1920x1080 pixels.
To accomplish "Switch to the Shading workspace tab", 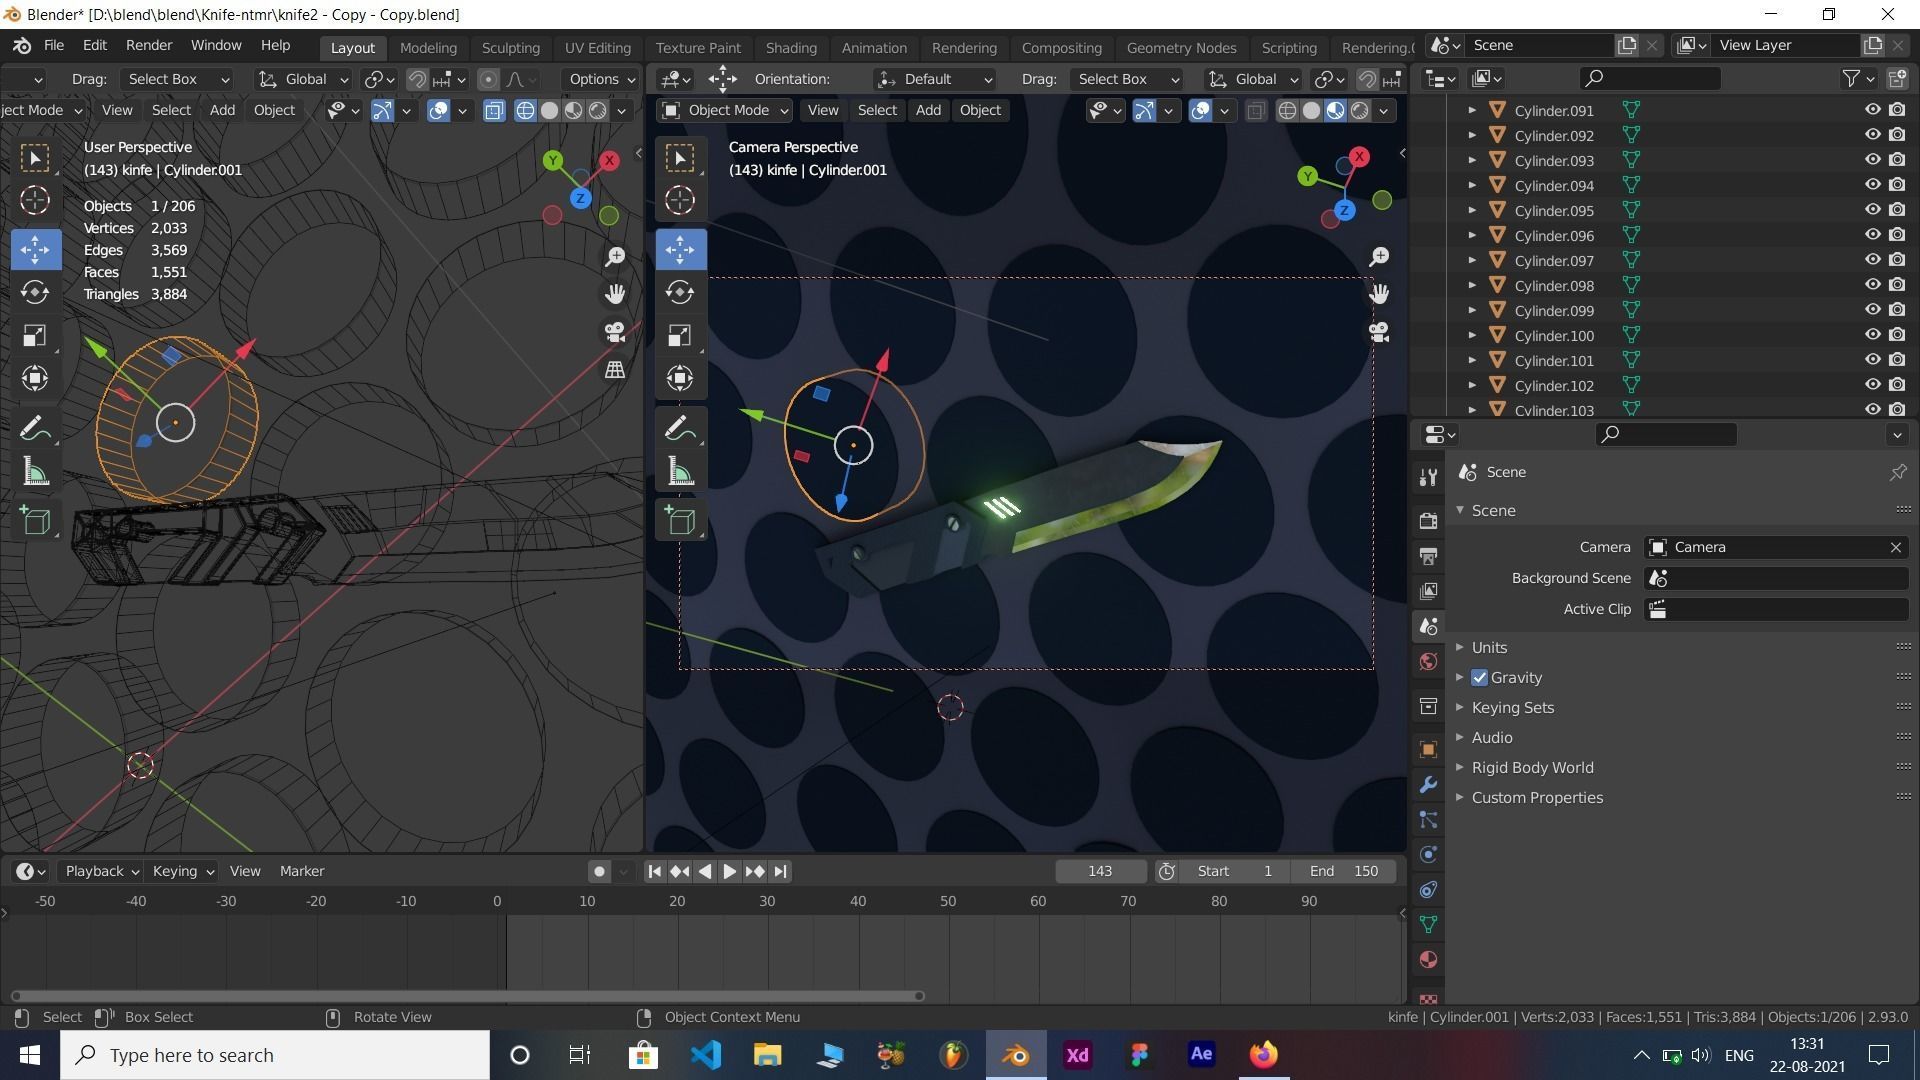I will click(790, 47).
